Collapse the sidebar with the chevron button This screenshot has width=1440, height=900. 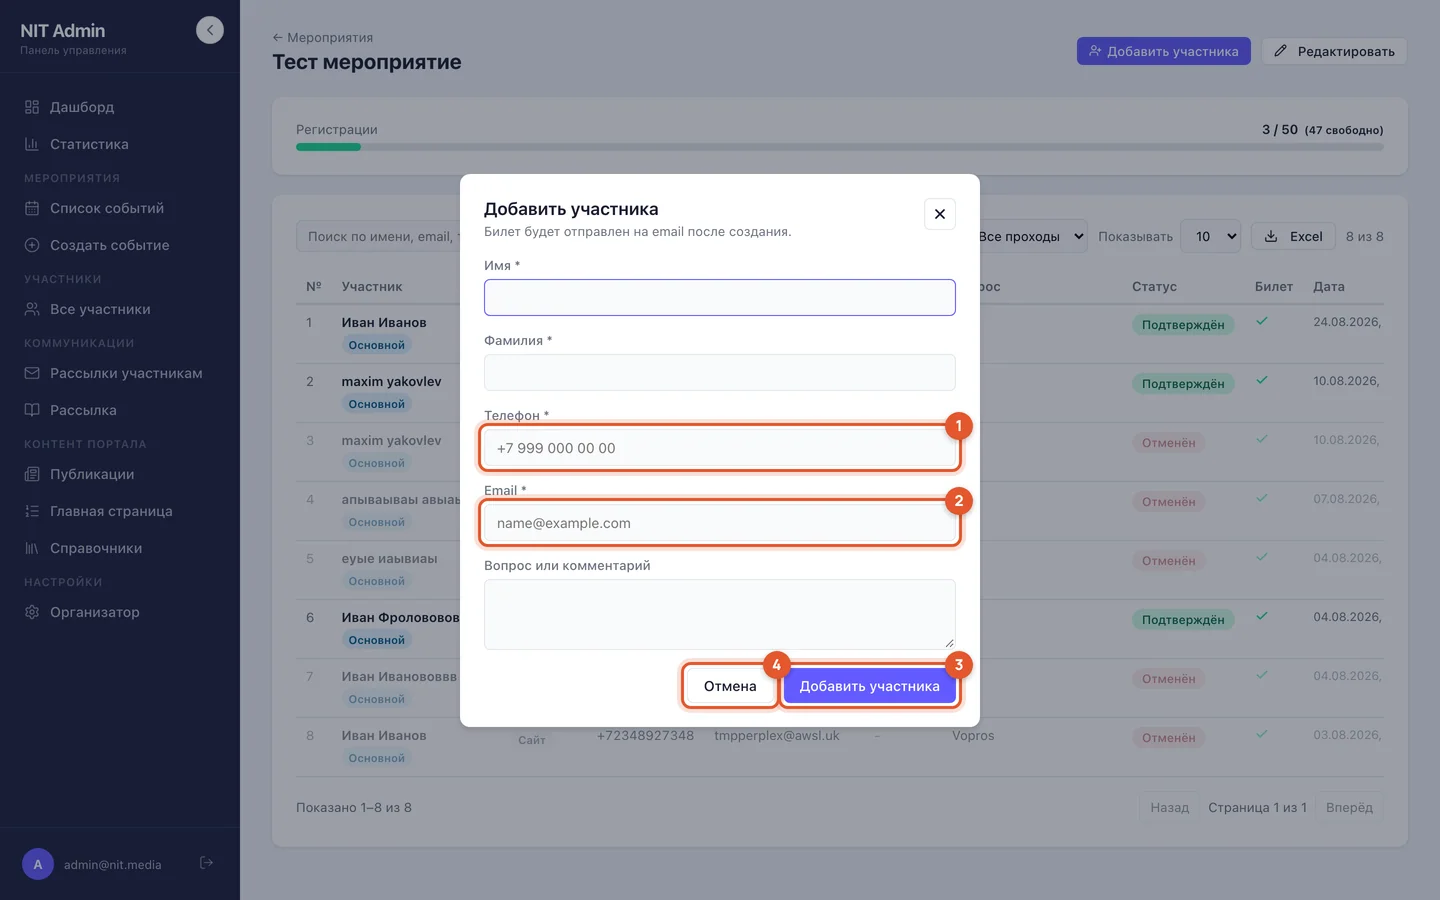point(210,30)
